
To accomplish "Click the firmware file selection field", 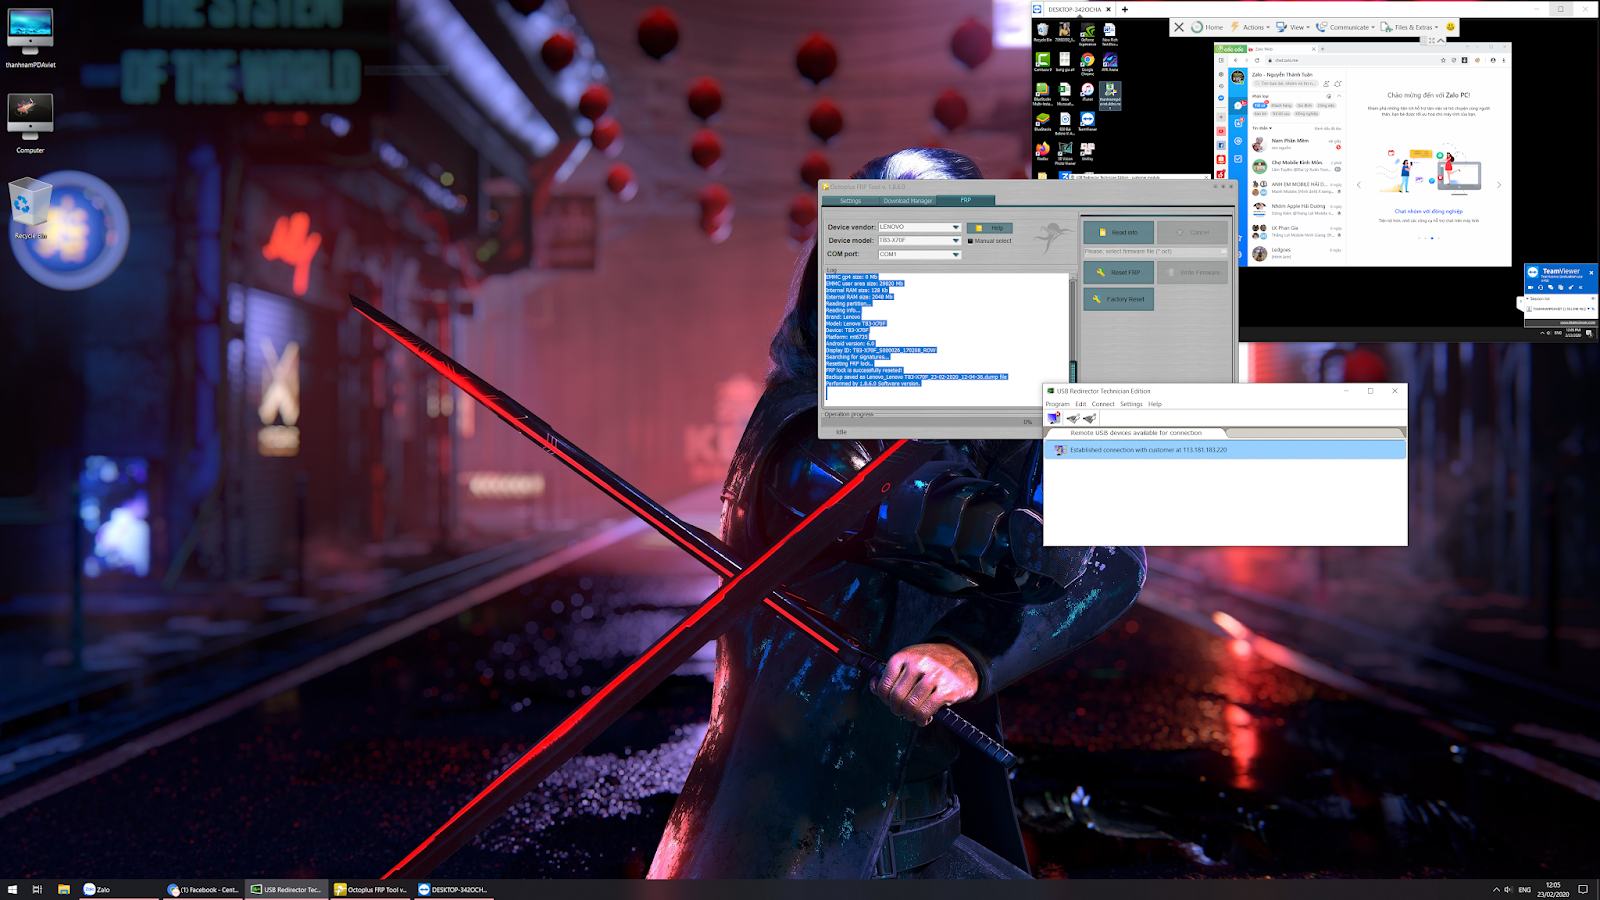I will pyautogui.click(x=1155, y=252).
